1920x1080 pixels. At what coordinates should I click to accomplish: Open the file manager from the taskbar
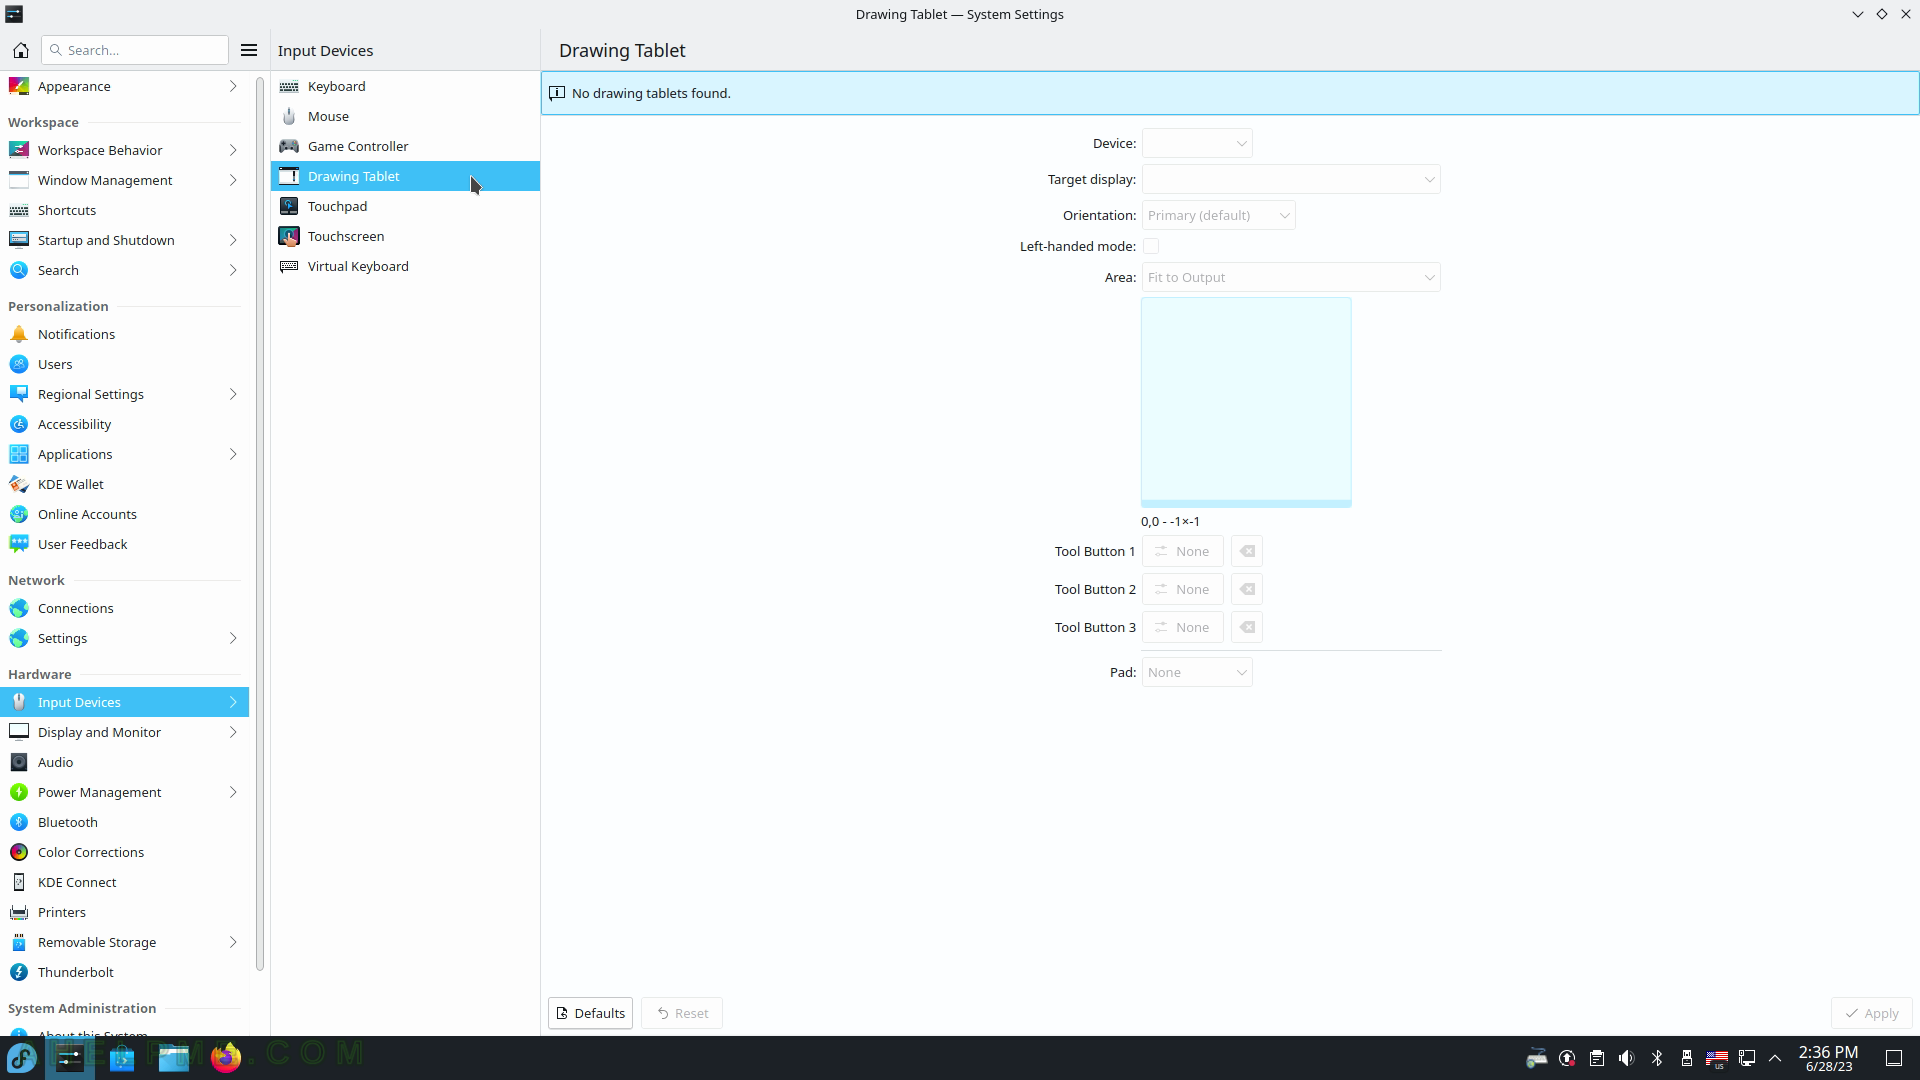[x=174, y=1057]
